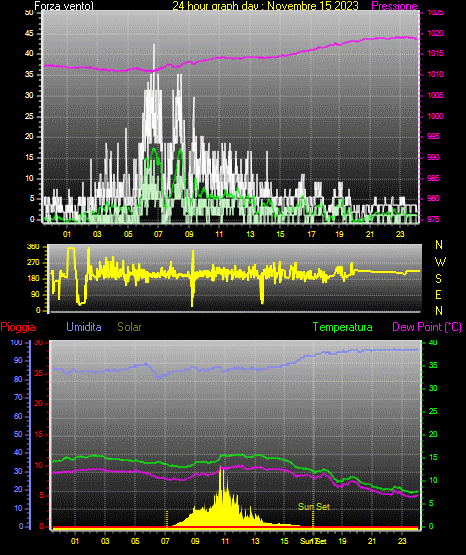This screenshot has width=466, height=555.
Task: Click hour label '23' under the wind graph
Action: tap(400, 234)
